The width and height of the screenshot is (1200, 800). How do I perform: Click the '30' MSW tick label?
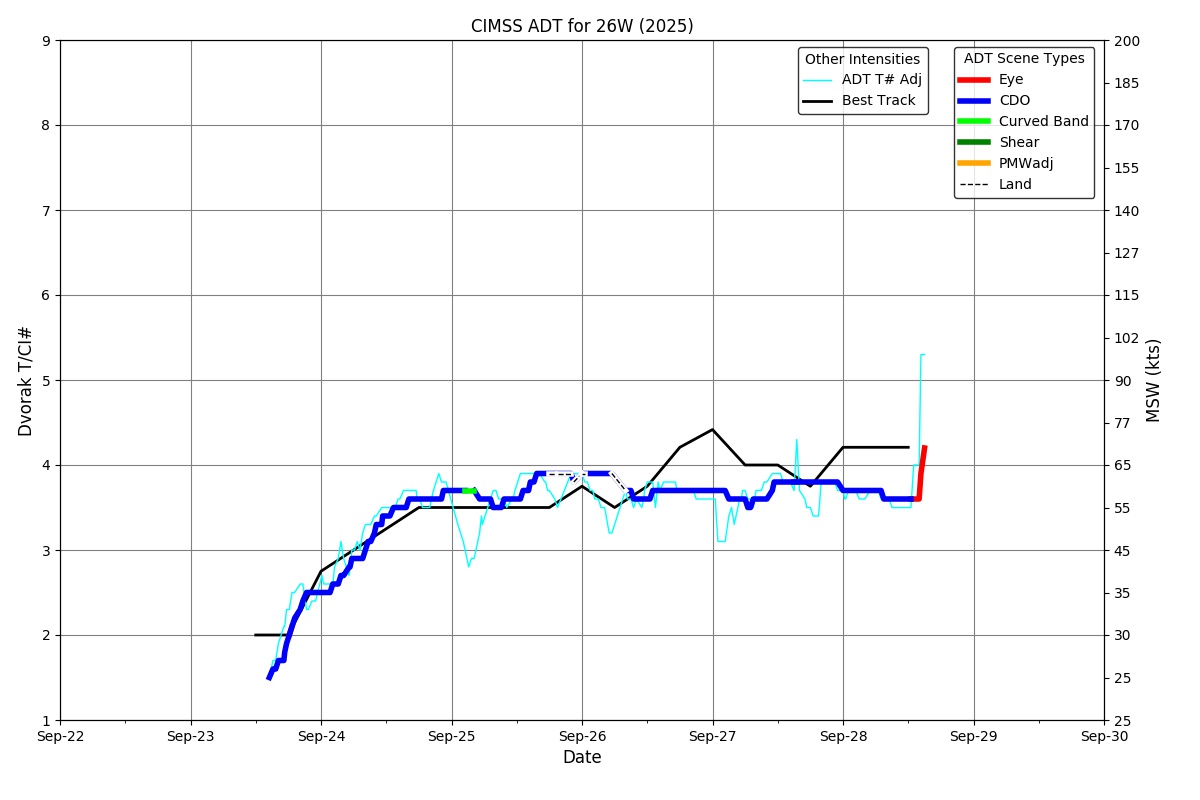coord(1122,636)
